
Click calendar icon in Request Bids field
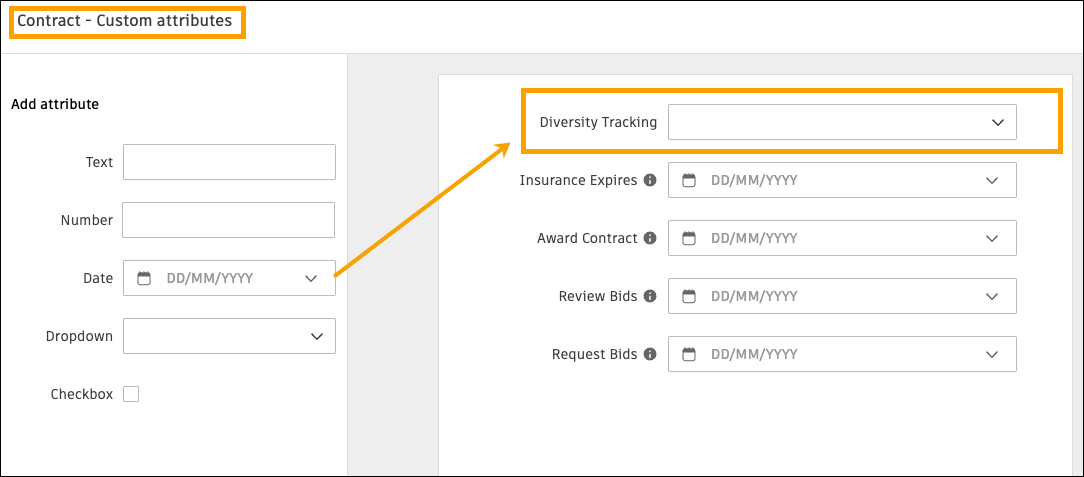point(689,355)
